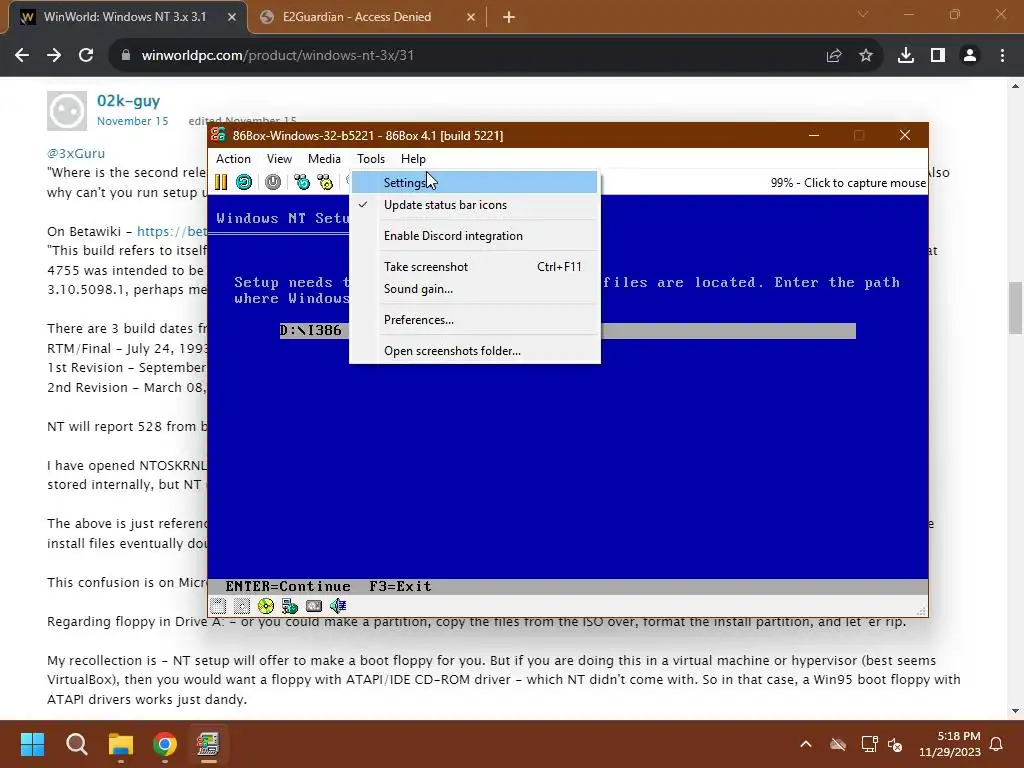The height and width of the screenshot is (768, 1024).
Task: Click the sound speaker status bar icon
Action: pyautogui.click(x=338, y=606)
